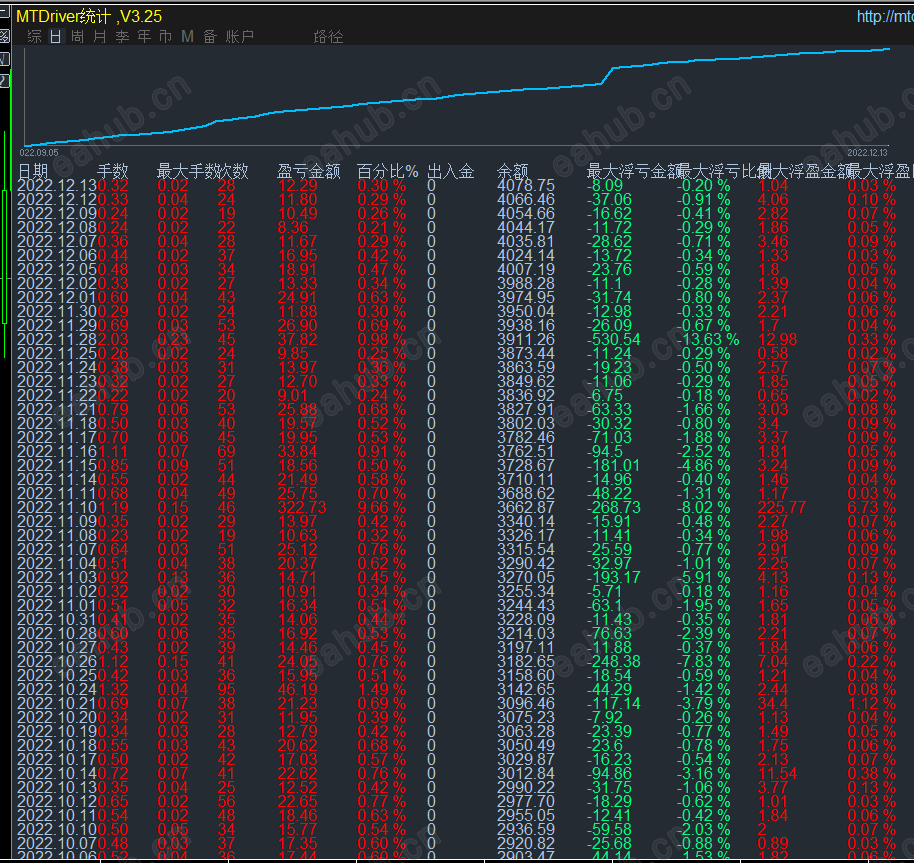Viewport: 914px width, 863px height.
Task: Open the 币 currency tab
Action: tap(166, 37)
